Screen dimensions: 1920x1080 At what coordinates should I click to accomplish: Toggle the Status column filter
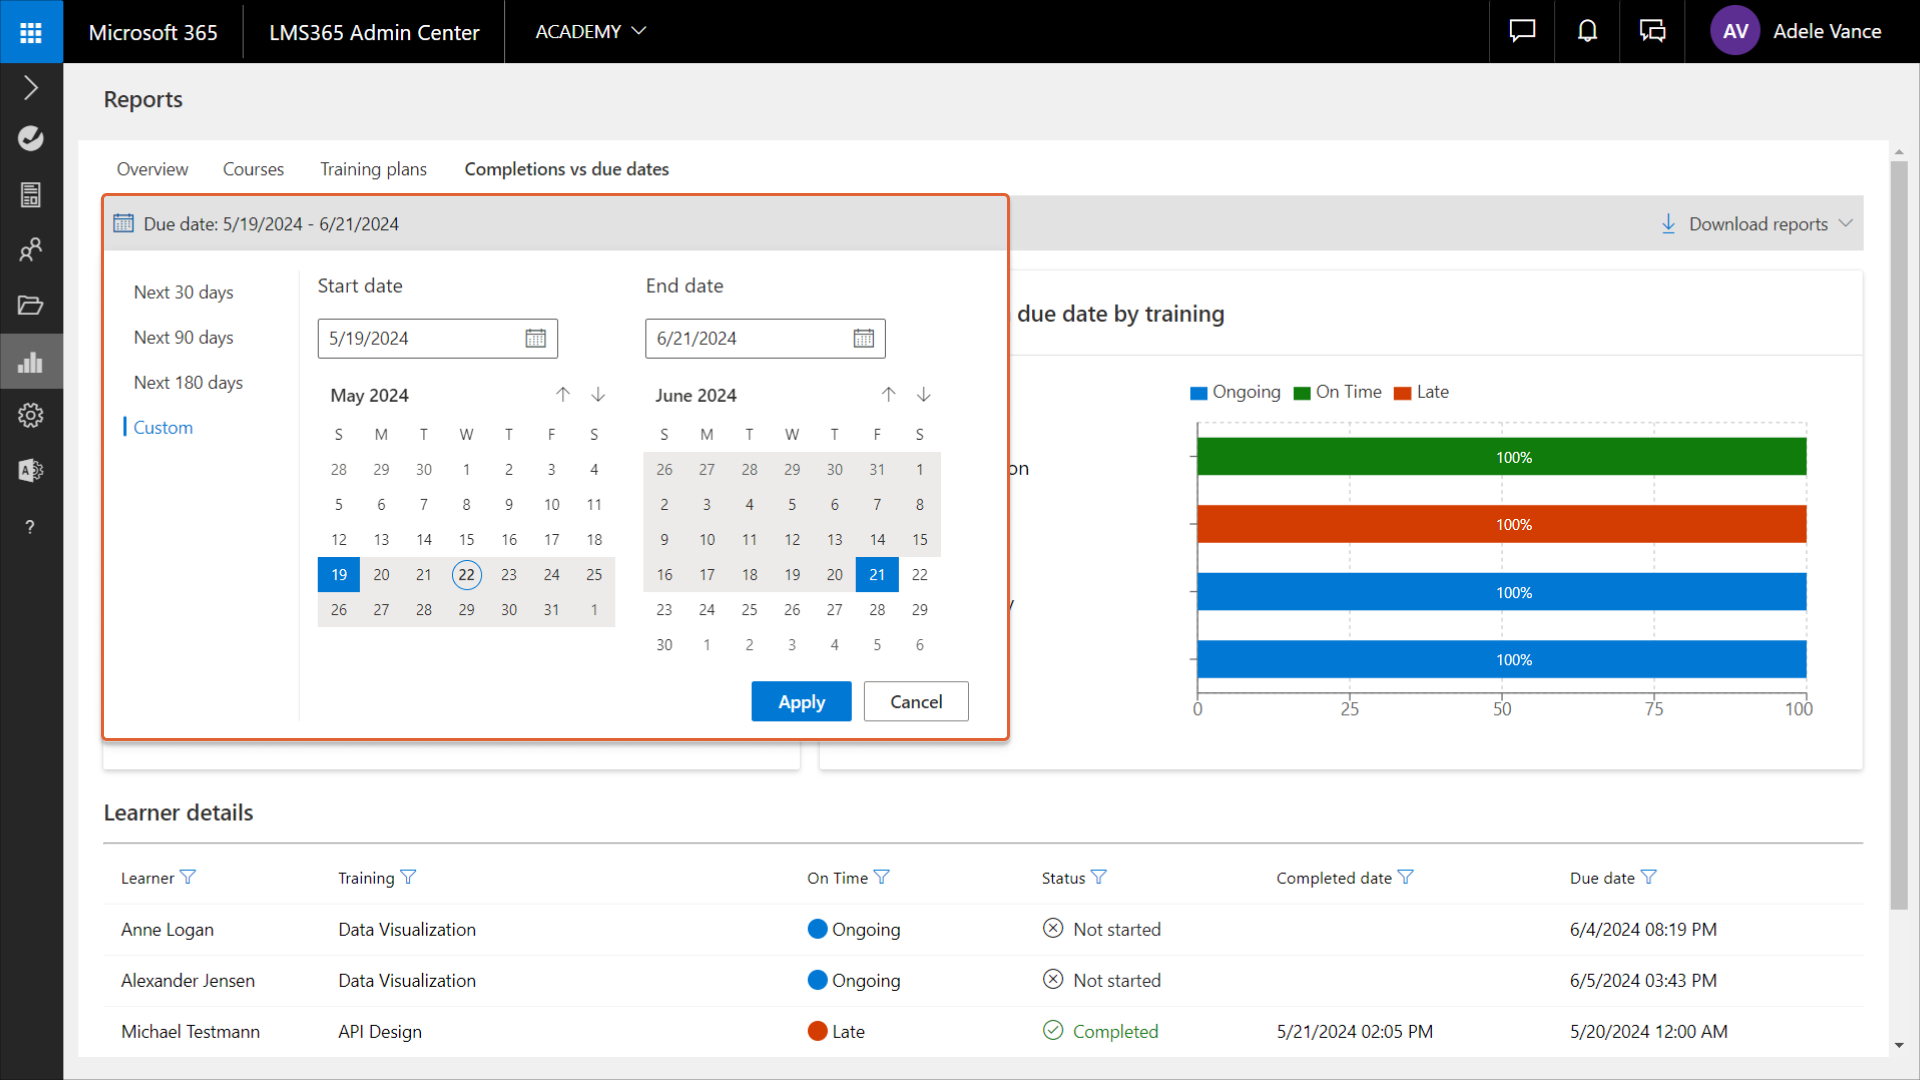(1099, 877)
